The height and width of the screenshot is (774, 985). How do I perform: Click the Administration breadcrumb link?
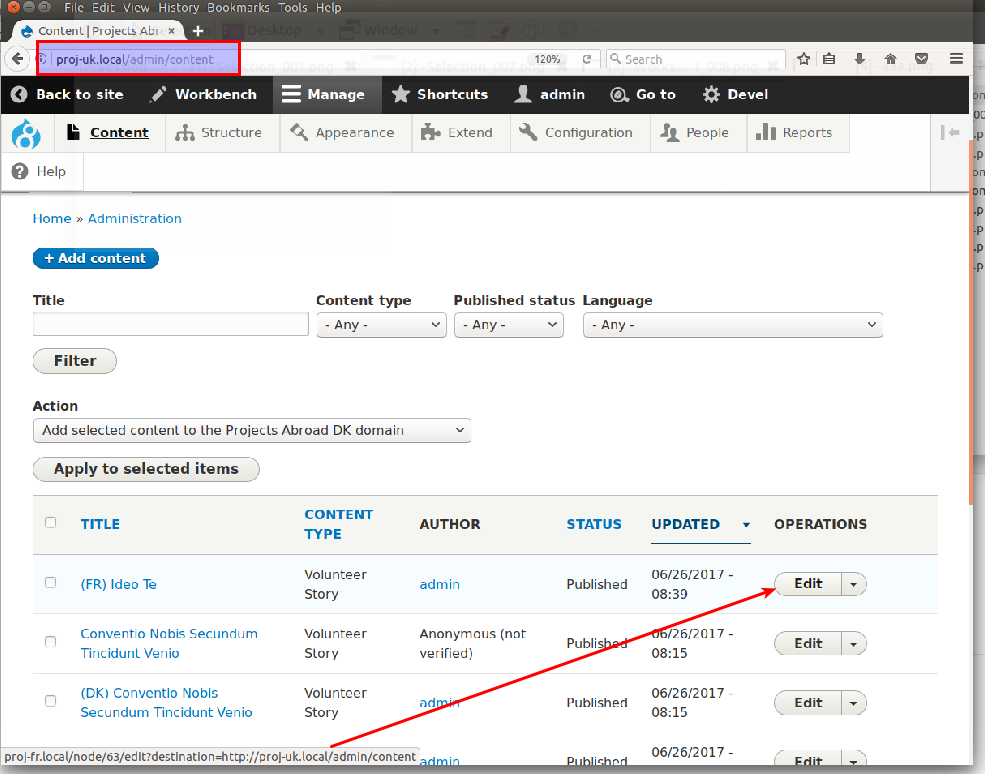(134, 219)
